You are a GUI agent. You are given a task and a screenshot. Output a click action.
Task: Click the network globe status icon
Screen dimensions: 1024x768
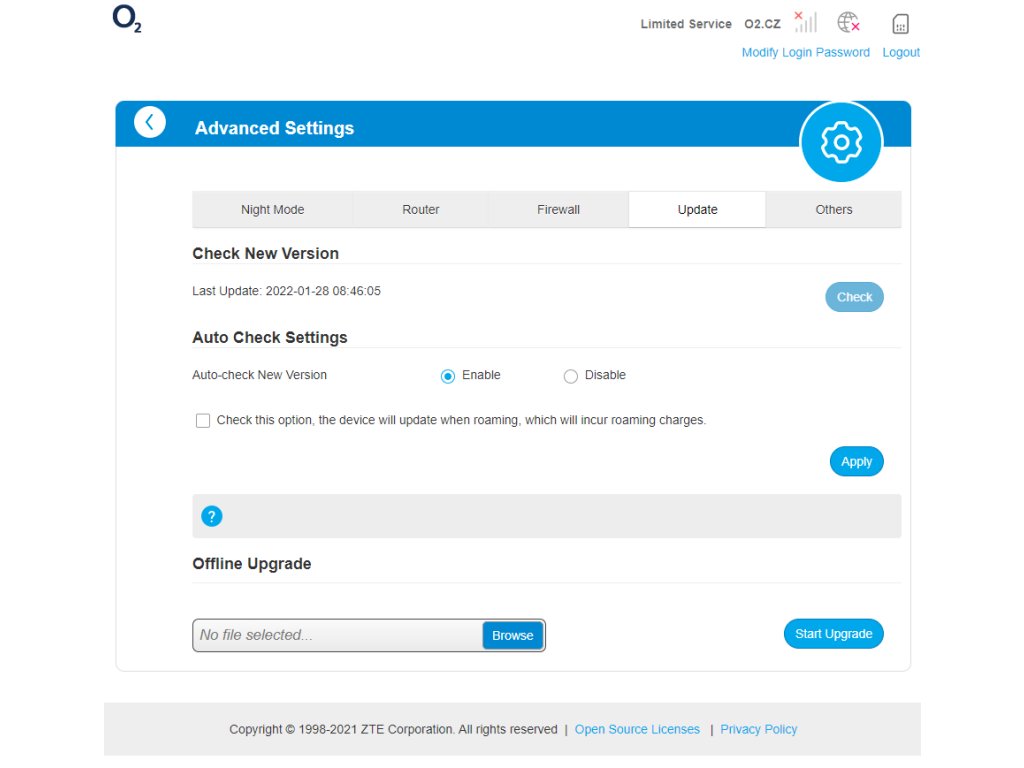(x=848, y=22)
